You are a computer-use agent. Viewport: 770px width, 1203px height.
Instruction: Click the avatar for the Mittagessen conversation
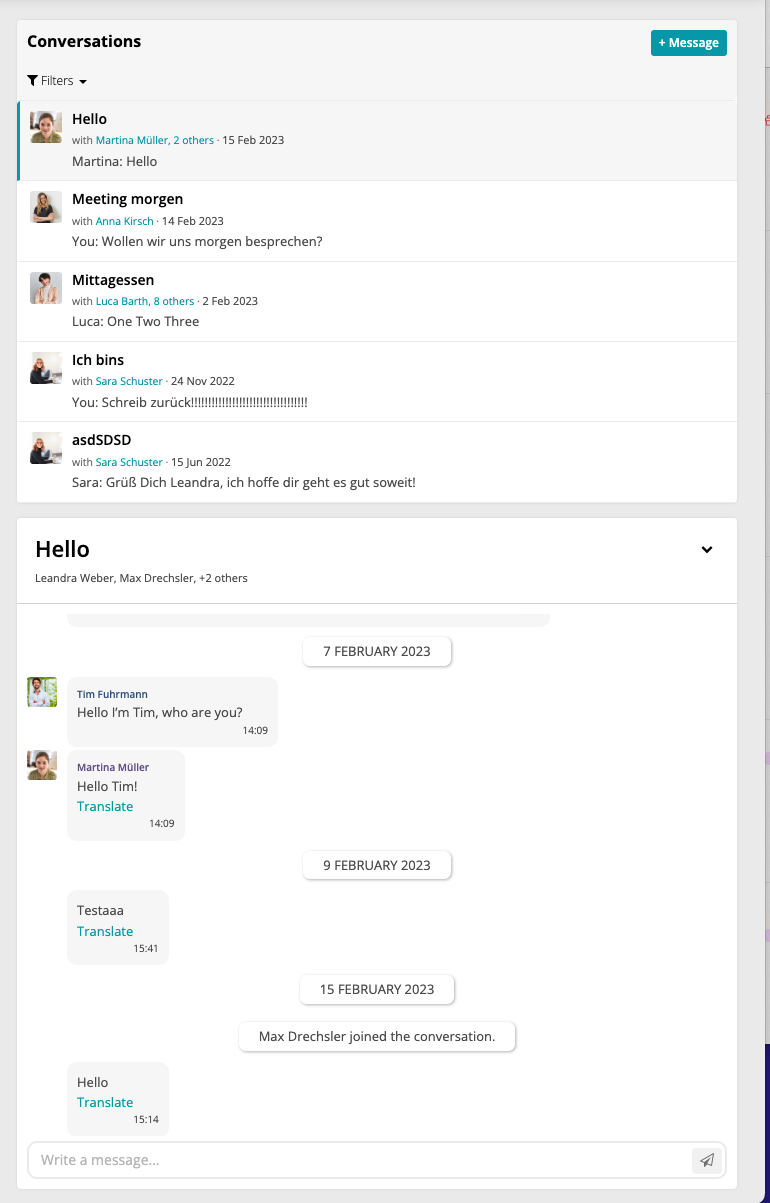[45, 287]
